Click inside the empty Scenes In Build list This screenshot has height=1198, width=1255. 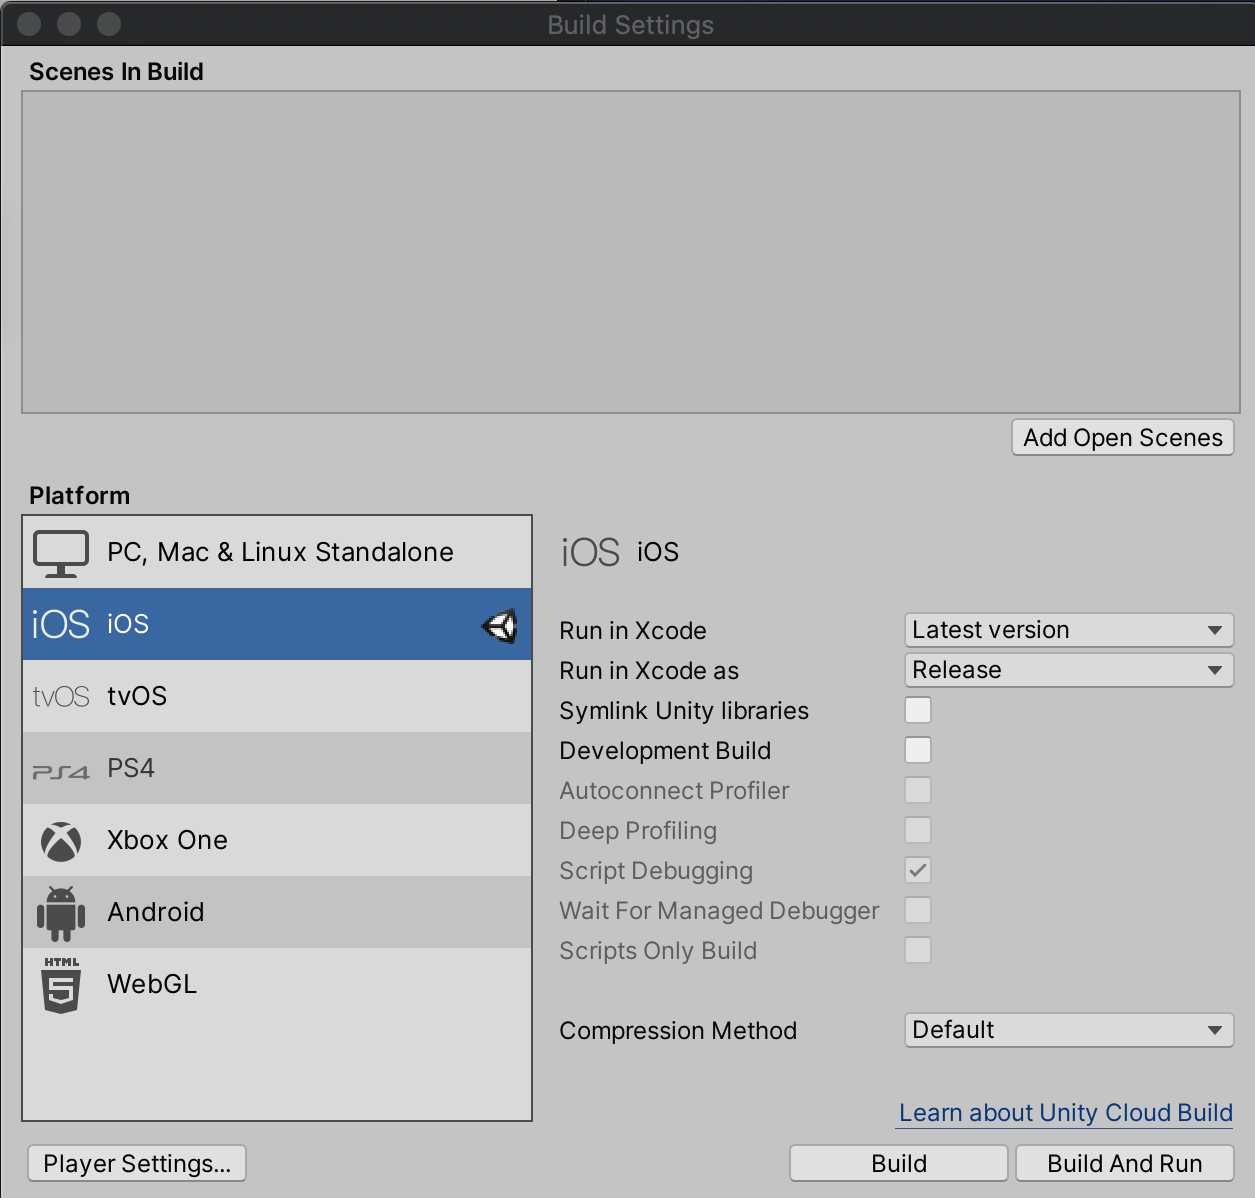coord(628,252)
